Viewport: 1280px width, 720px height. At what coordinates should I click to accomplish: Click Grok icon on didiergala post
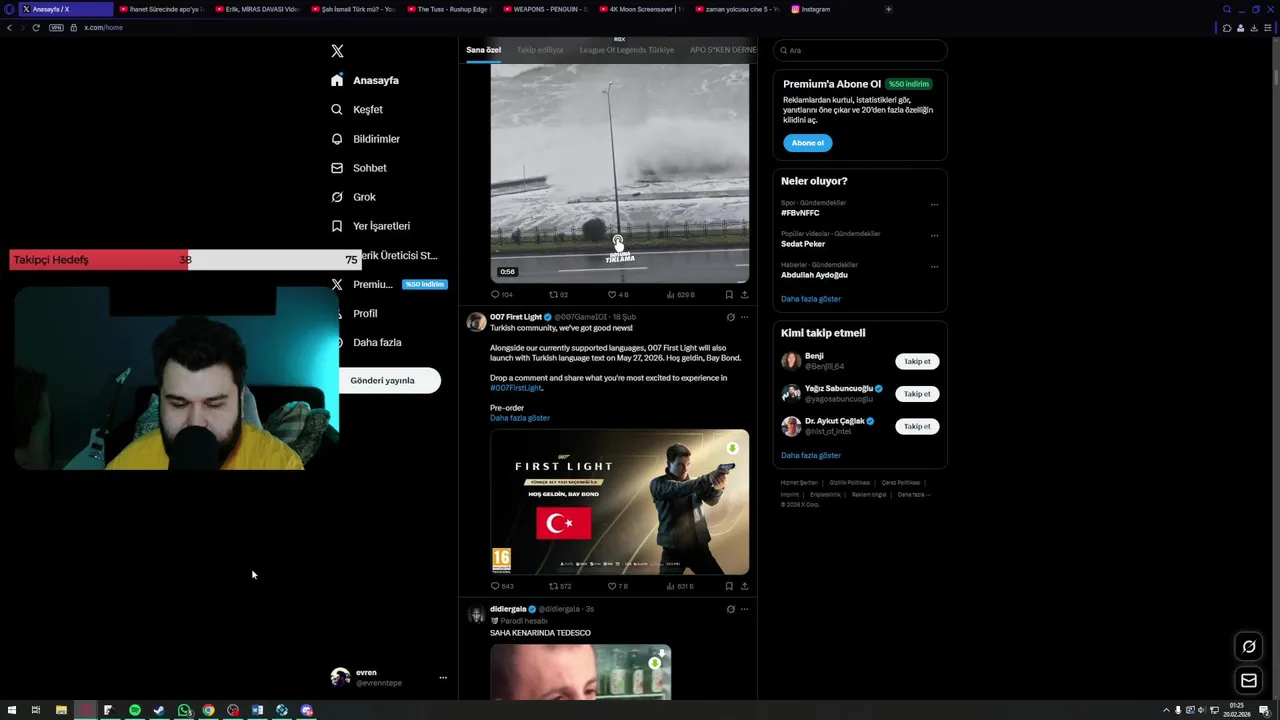coord(730,609)
